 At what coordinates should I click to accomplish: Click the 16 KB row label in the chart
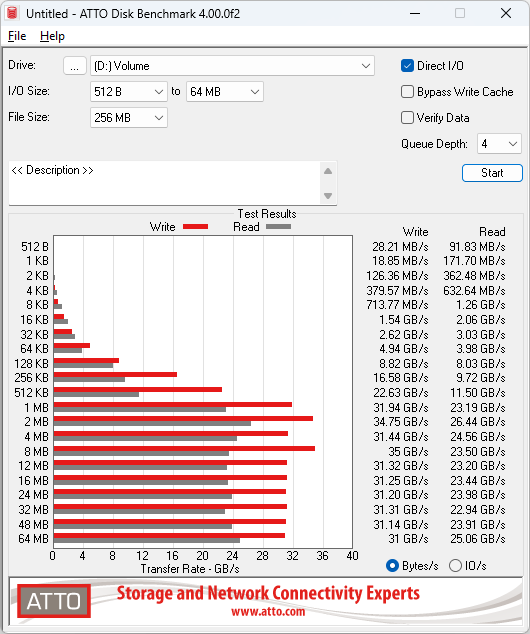point(34,320)
